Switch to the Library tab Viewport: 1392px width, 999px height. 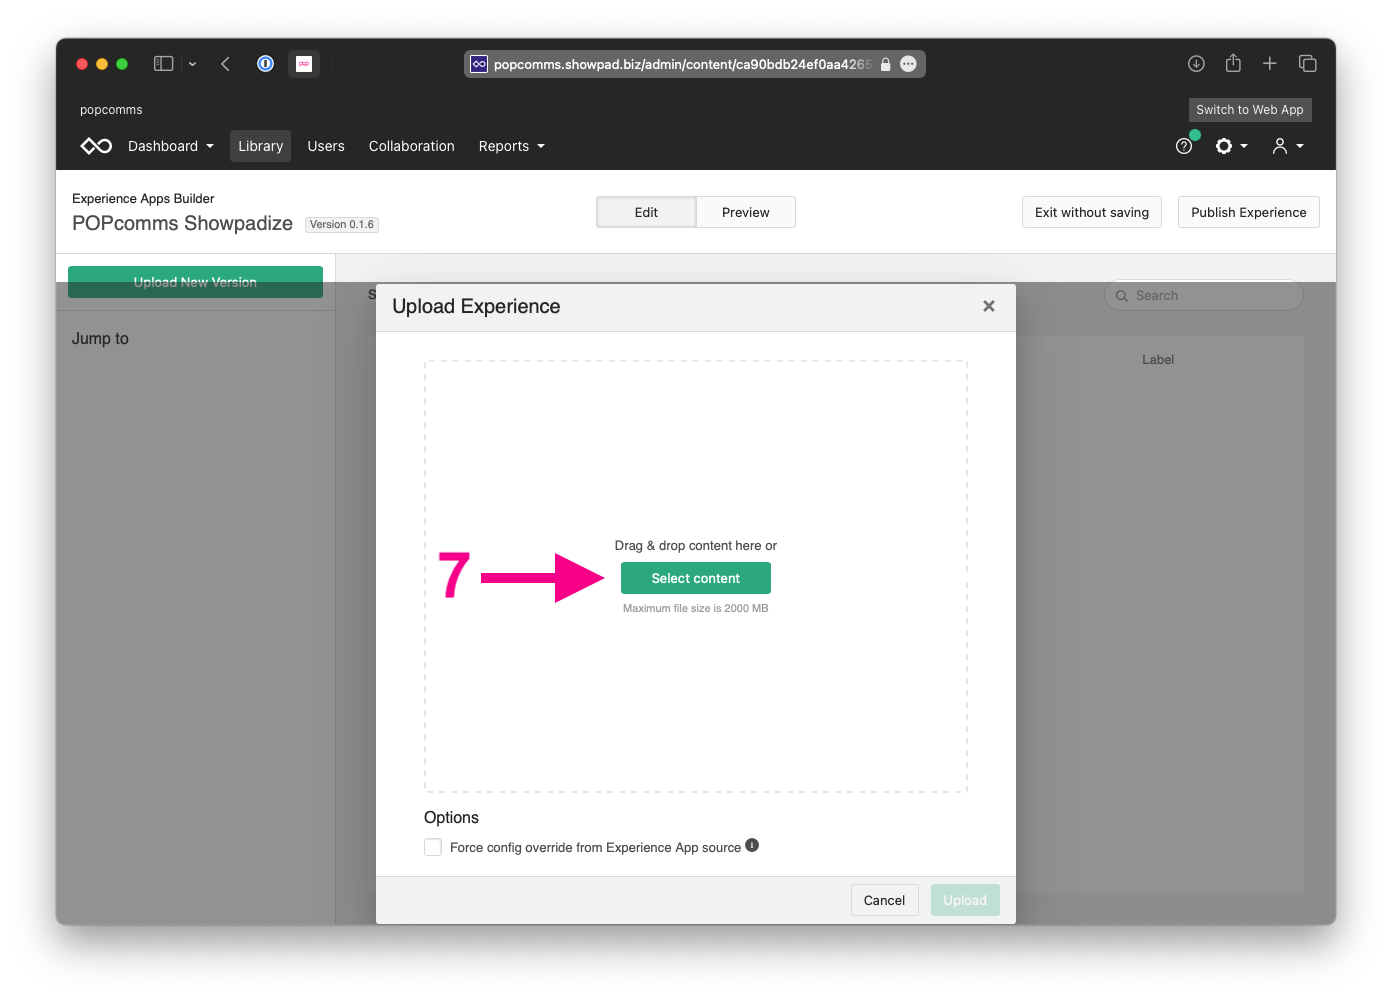pos(260,145)
